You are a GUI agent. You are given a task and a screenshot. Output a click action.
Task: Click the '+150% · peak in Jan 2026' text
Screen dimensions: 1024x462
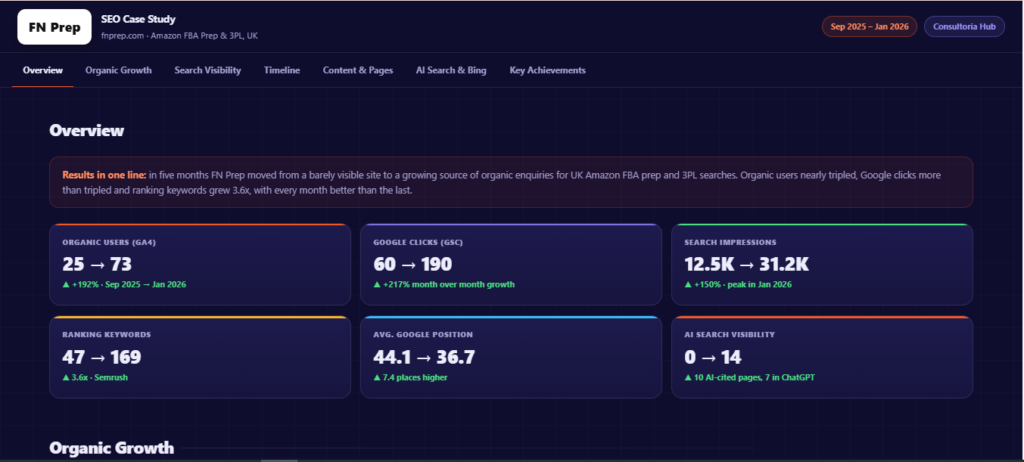tap(738, 285)
